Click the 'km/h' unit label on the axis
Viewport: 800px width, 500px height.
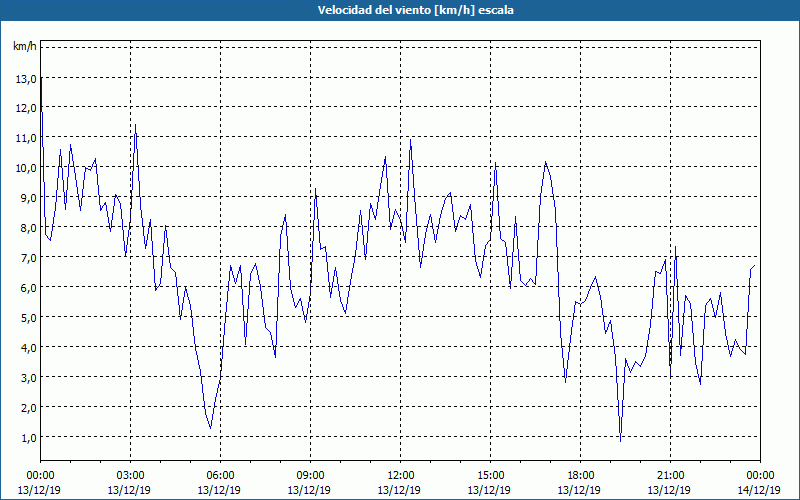25,46
